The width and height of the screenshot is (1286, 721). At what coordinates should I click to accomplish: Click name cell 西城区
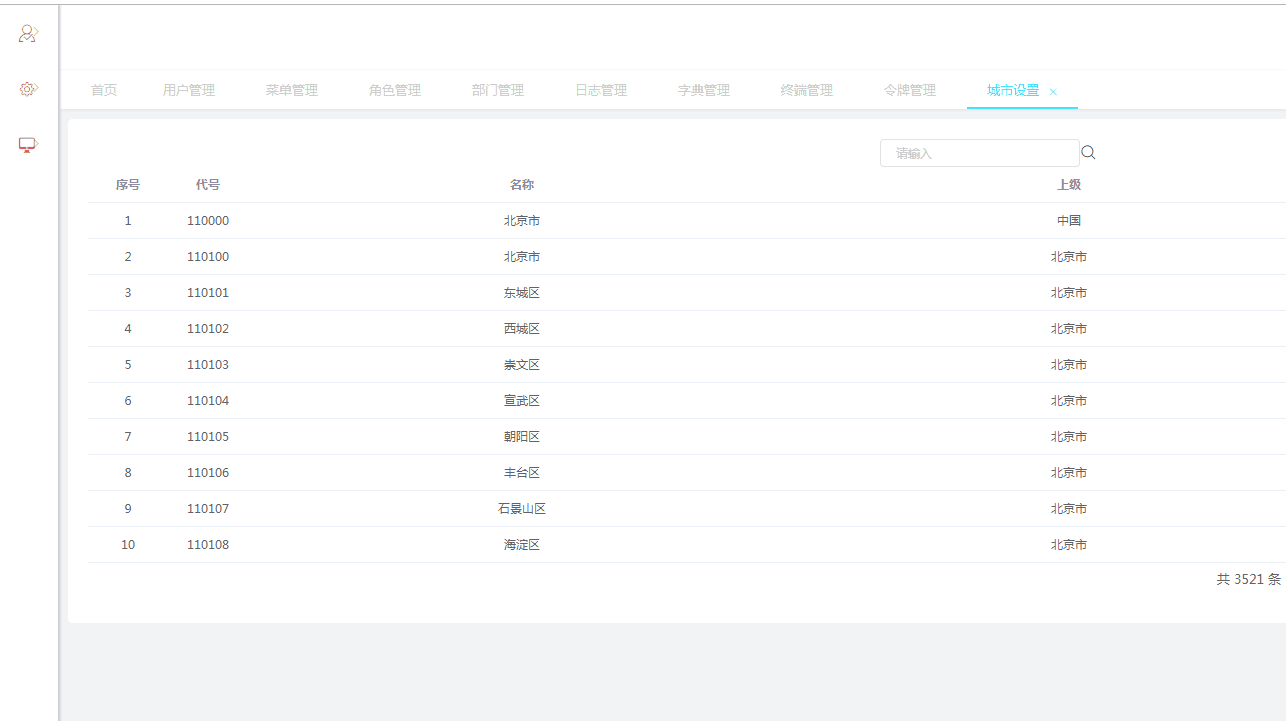click(522, 329)
